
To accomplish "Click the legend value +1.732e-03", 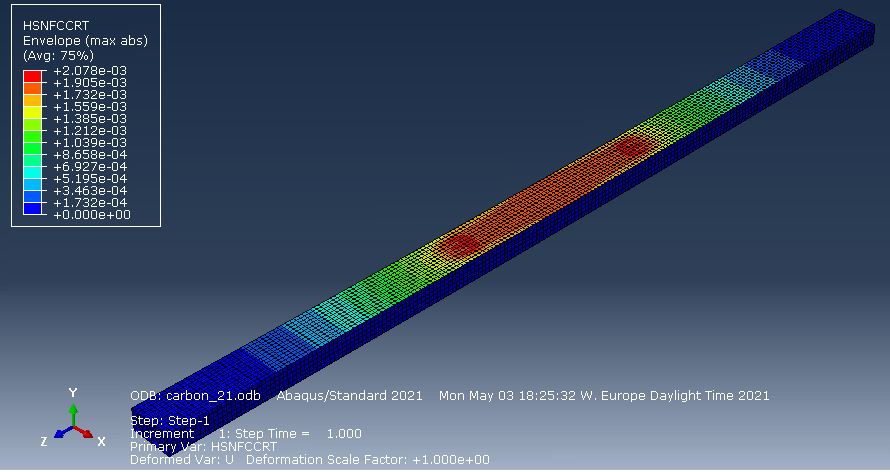I will [90, 95].
